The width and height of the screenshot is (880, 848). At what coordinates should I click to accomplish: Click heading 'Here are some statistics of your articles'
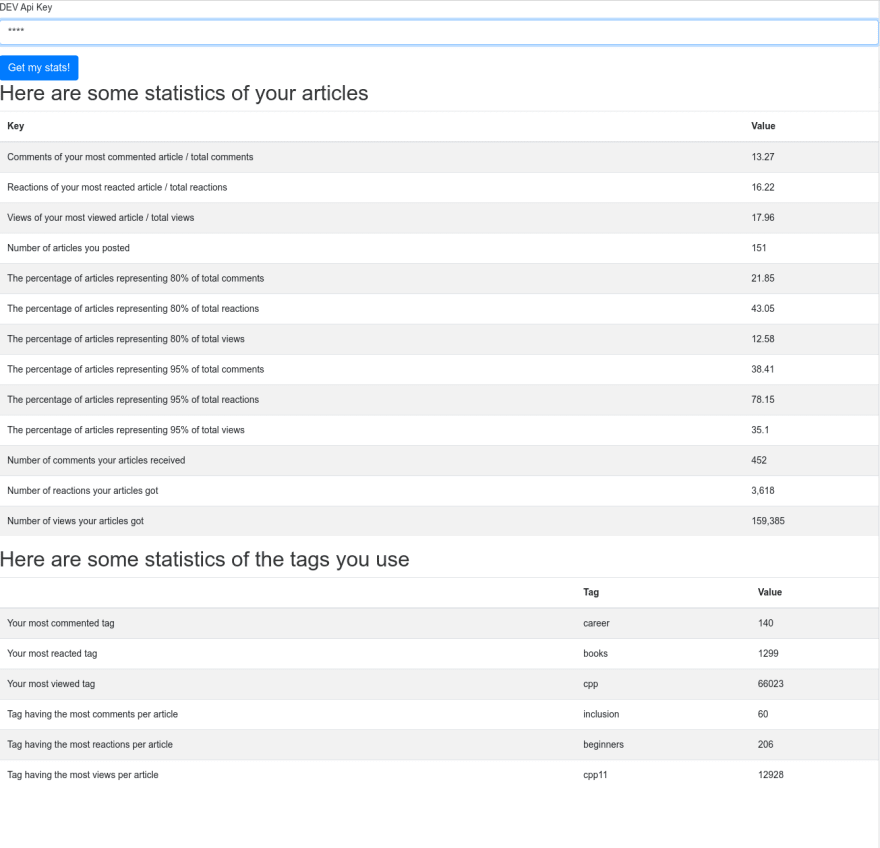(x=184, y=93)
